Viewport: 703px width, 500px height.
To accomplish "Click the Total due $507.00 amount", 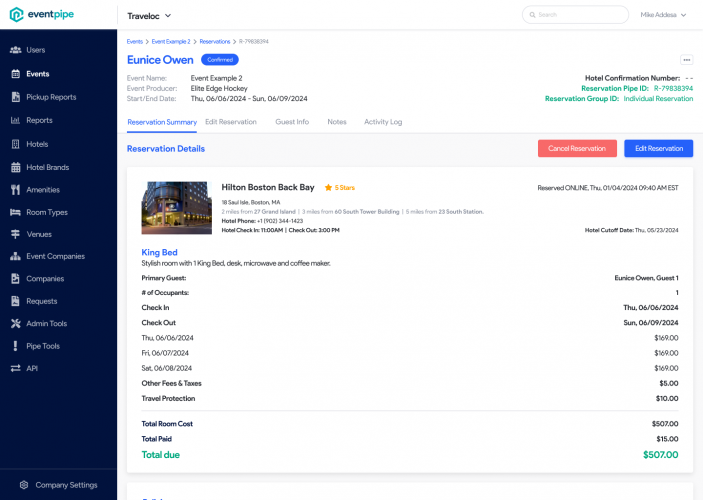I will (660, 455).
